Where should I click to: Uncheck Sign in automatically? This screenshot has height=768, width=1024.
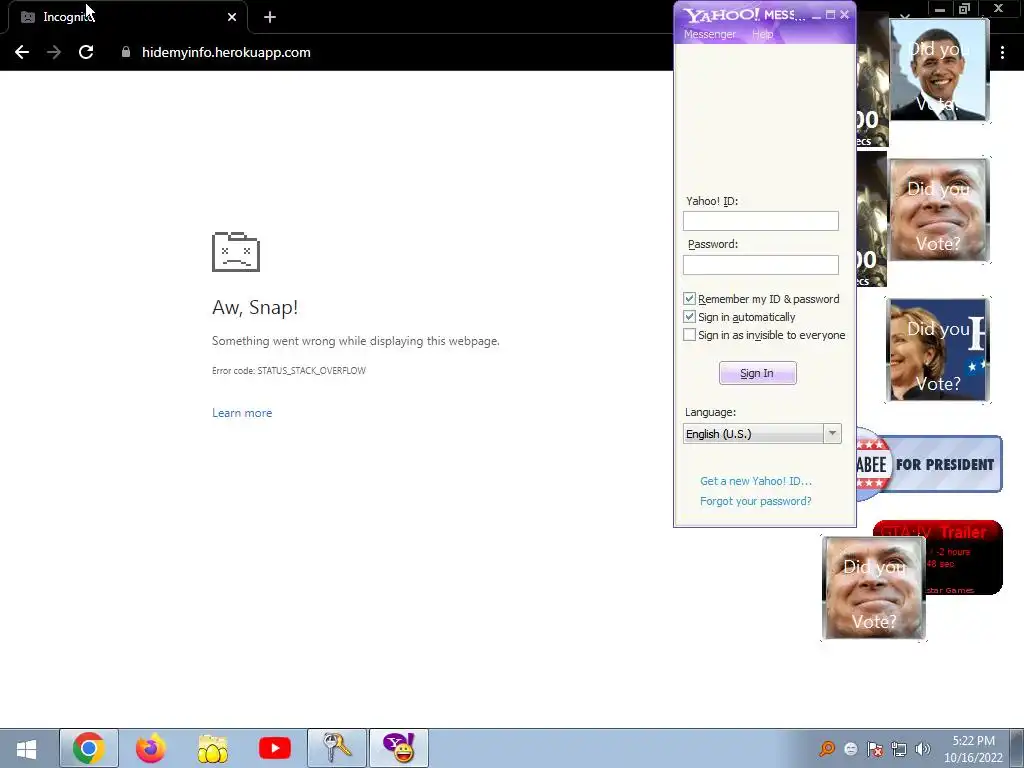(x=689, y=317)
